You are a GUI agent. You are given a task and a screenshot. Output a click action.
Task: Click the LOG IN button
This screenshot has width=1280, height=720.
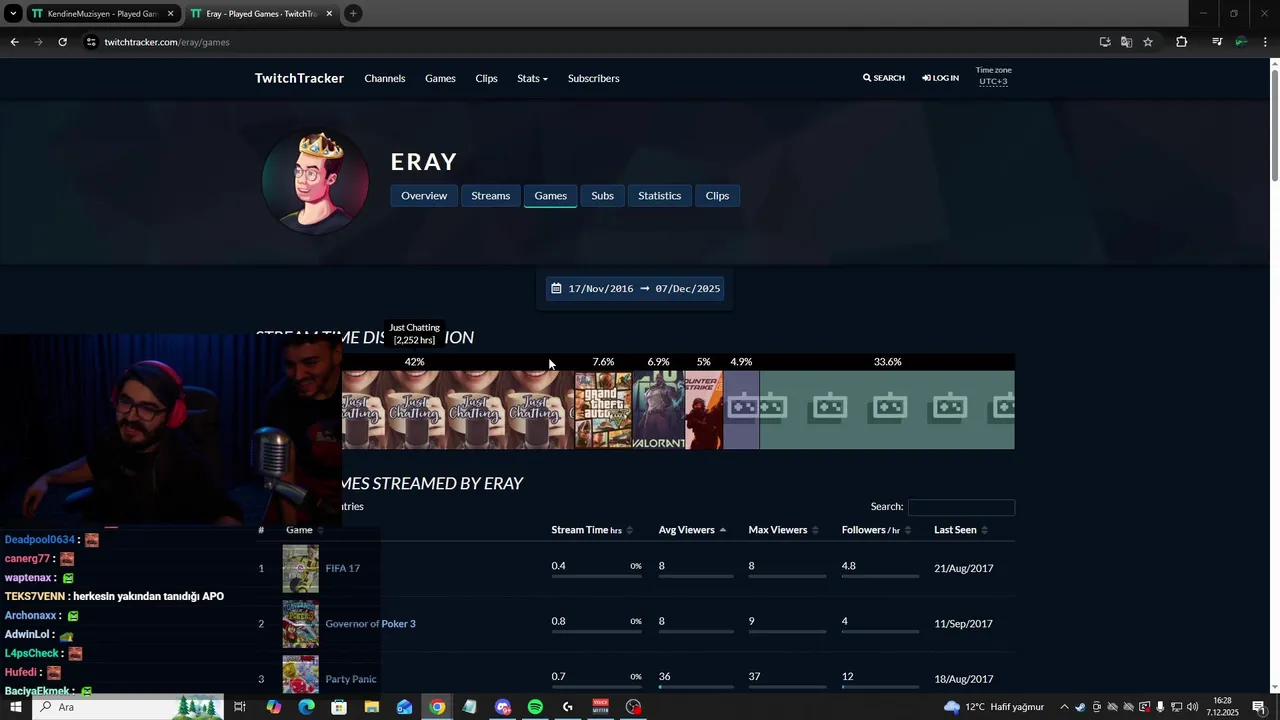point(941,78)
